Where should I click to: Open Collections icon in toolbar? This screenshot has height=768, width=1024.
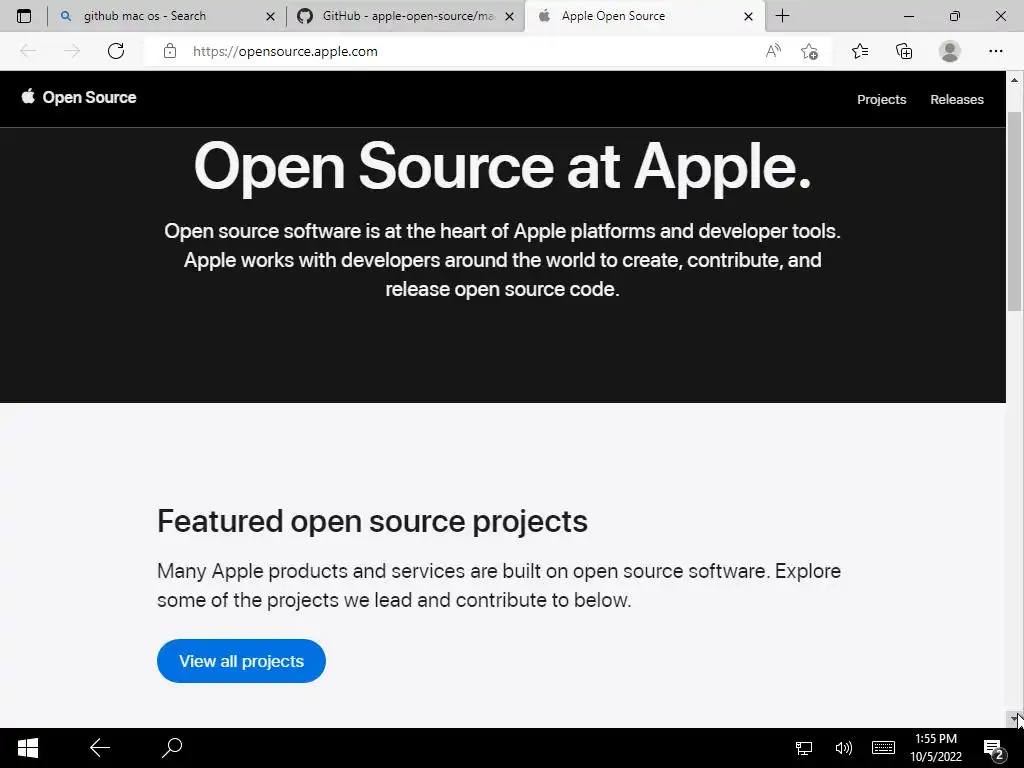[904, 51]
